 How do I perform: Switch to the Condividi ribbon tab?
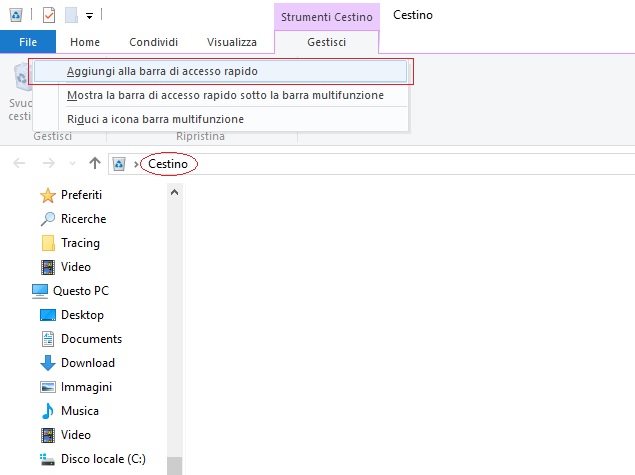tap(153, 42)
